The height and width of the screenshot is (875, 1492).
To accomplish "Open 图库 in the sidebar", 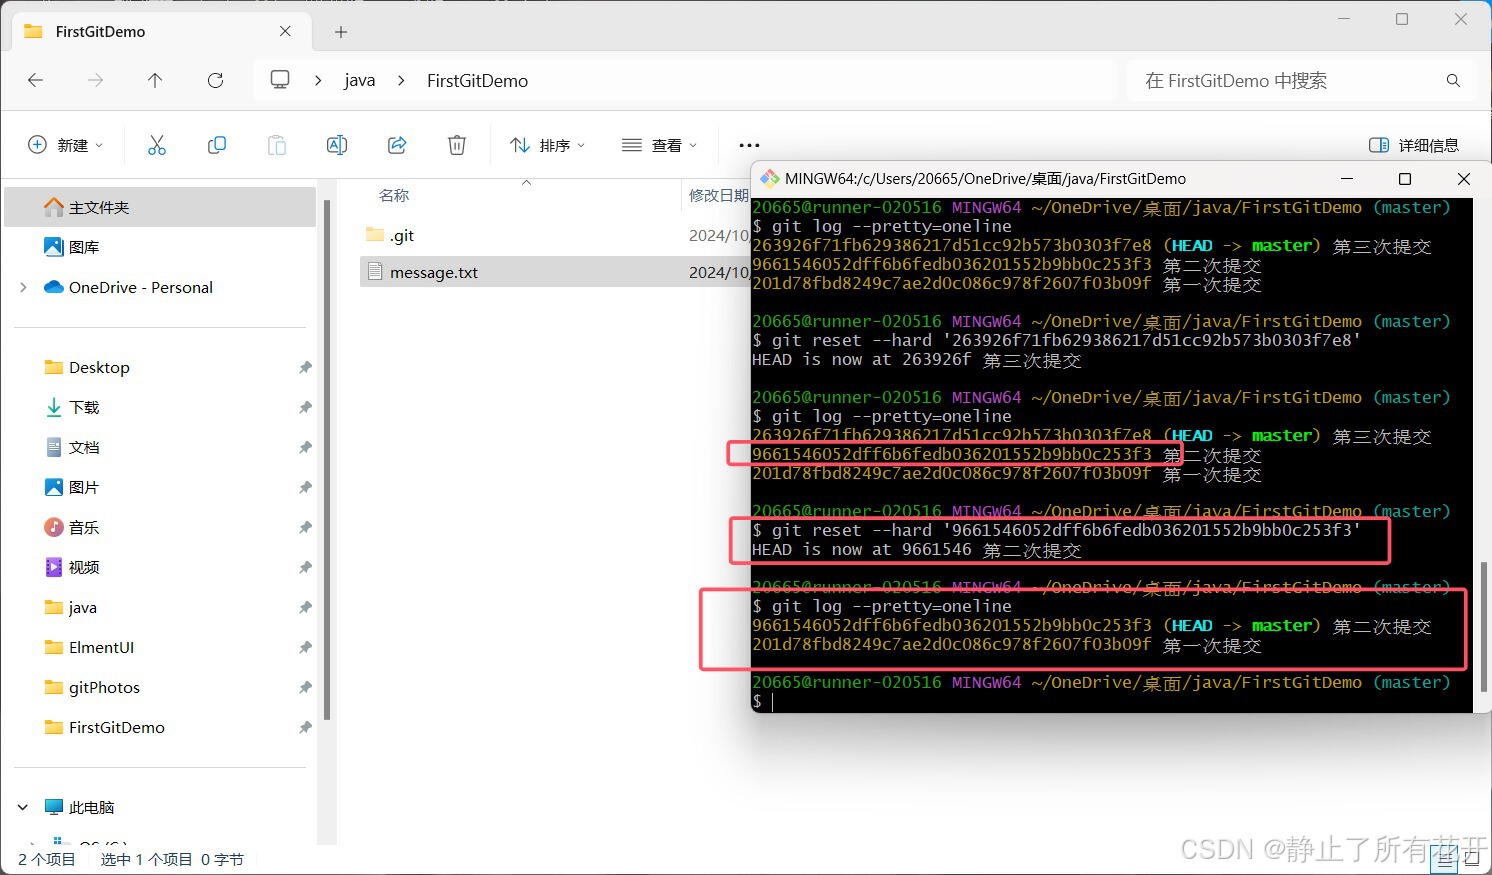I will coord(161,247).
